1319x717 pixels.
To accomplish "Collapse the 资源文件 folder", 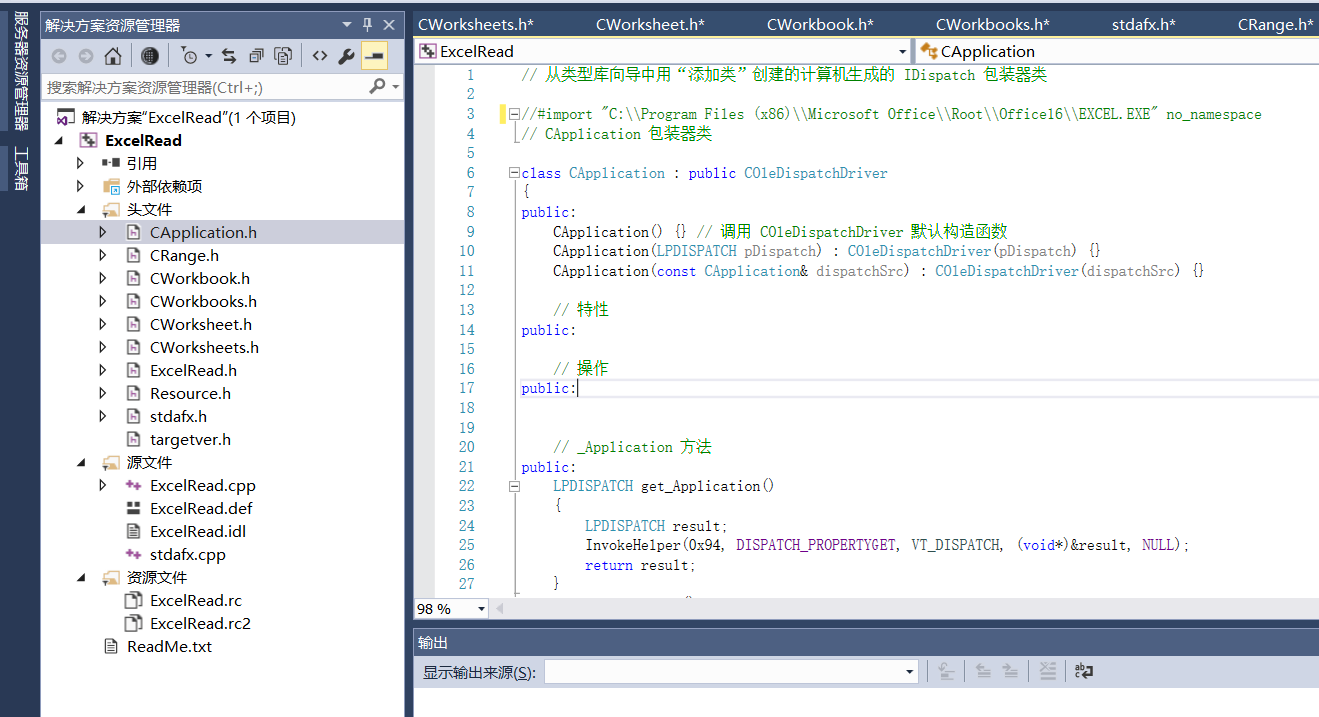I will 81,577.
